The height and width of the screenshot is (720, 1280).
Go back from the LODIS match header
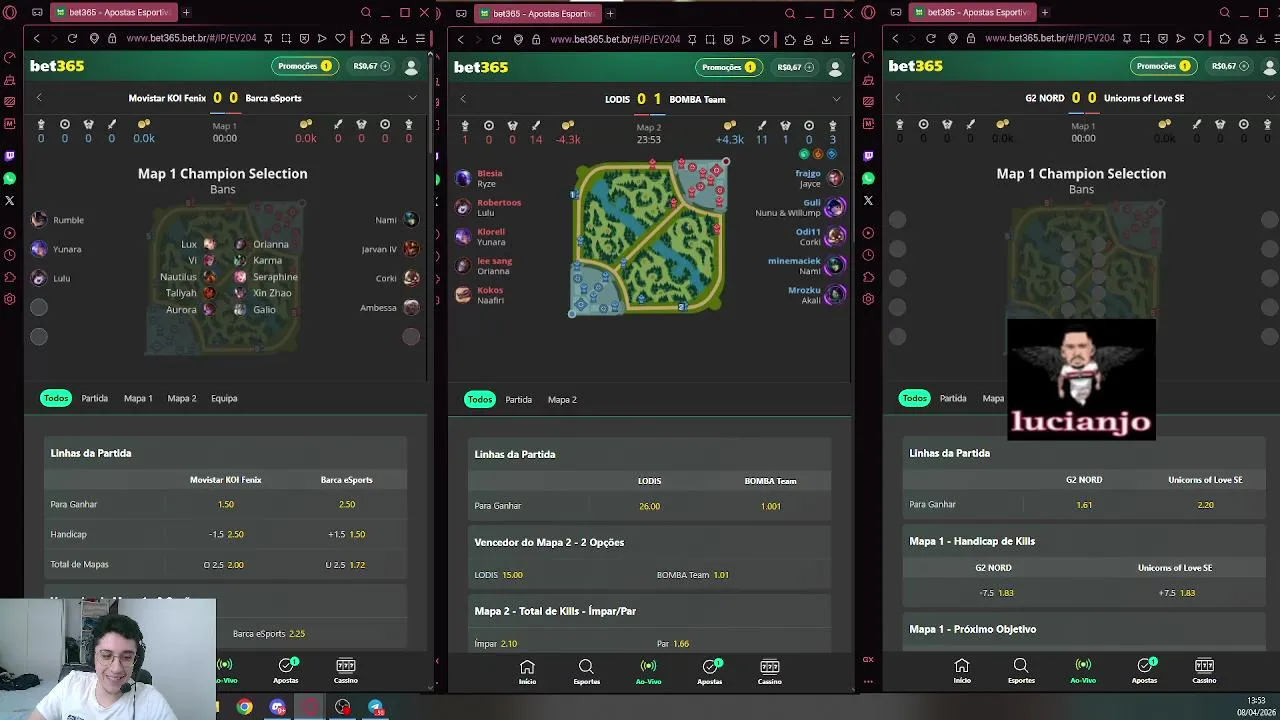tap(463, 99)
